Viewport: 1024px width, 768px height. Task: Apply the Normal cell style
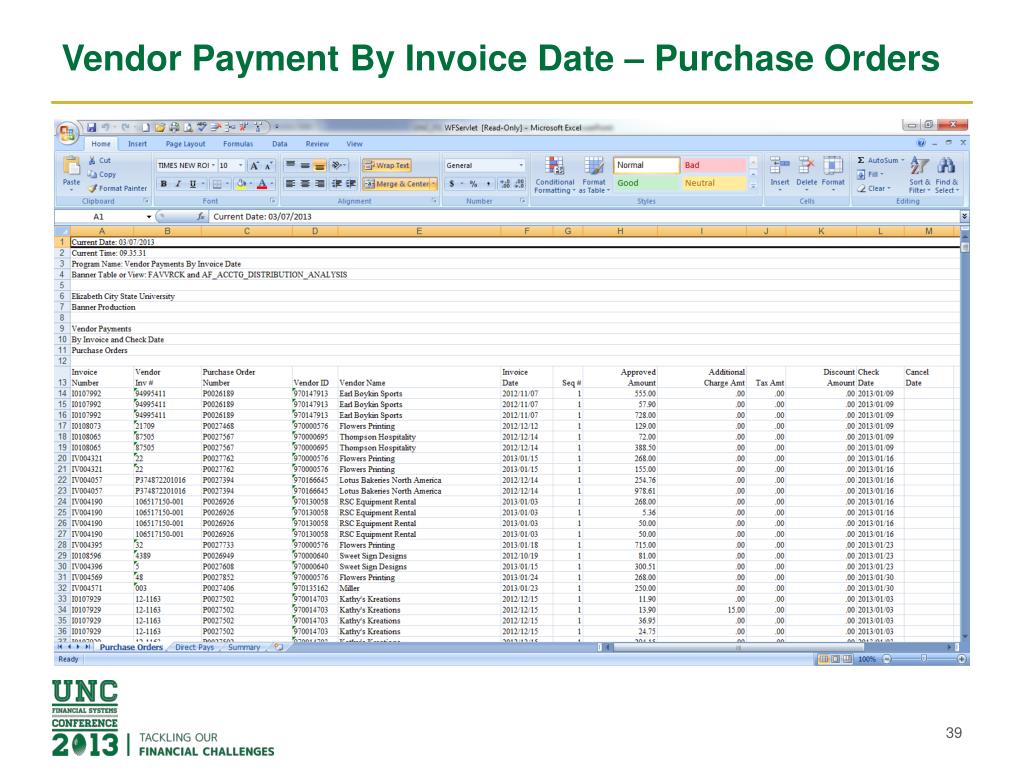[646, 165]
